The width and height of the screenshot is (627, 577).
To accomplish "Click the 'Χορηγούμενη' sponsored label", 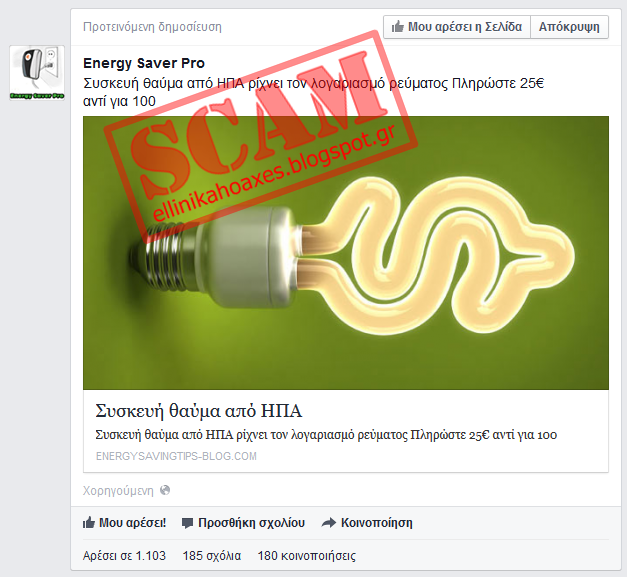I will 118,491.
